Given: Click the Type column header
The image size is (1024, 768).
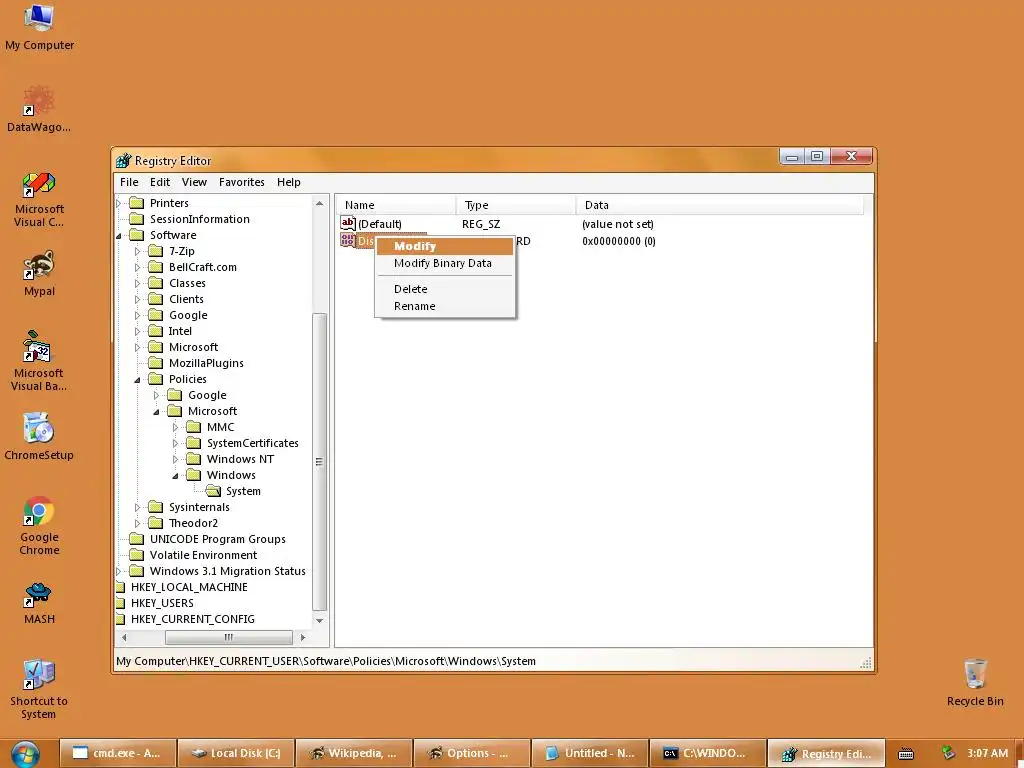Looking at the screenshot, I should point(516,205).
